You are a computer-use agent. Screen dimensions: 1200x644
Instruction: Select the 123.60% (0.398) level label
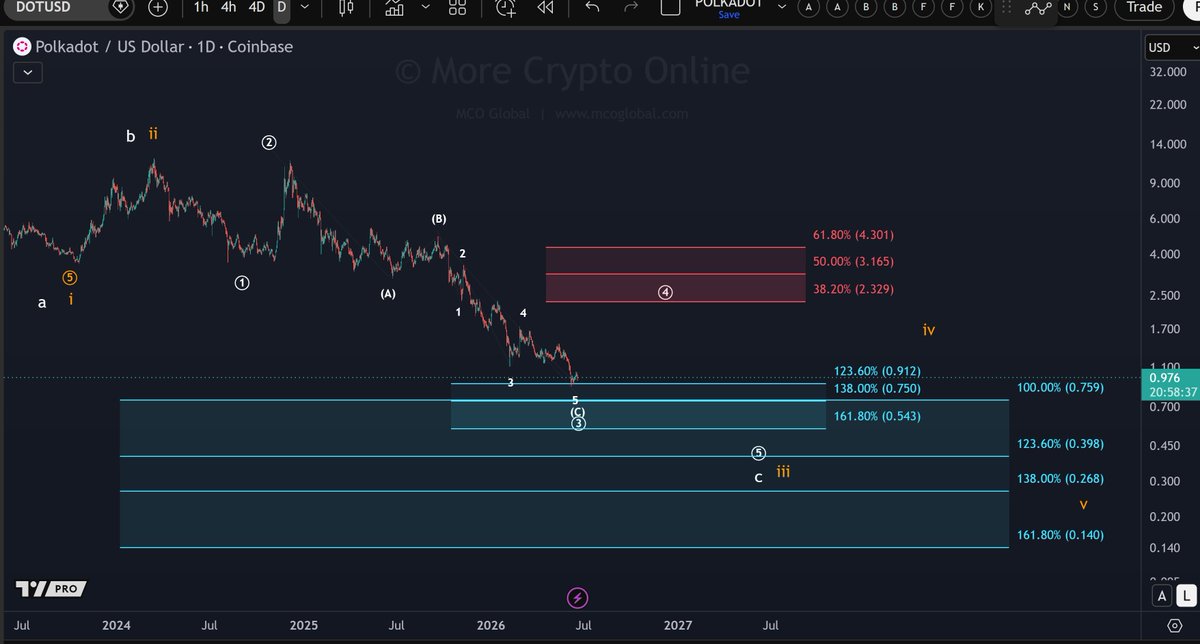pos(1060,443)
